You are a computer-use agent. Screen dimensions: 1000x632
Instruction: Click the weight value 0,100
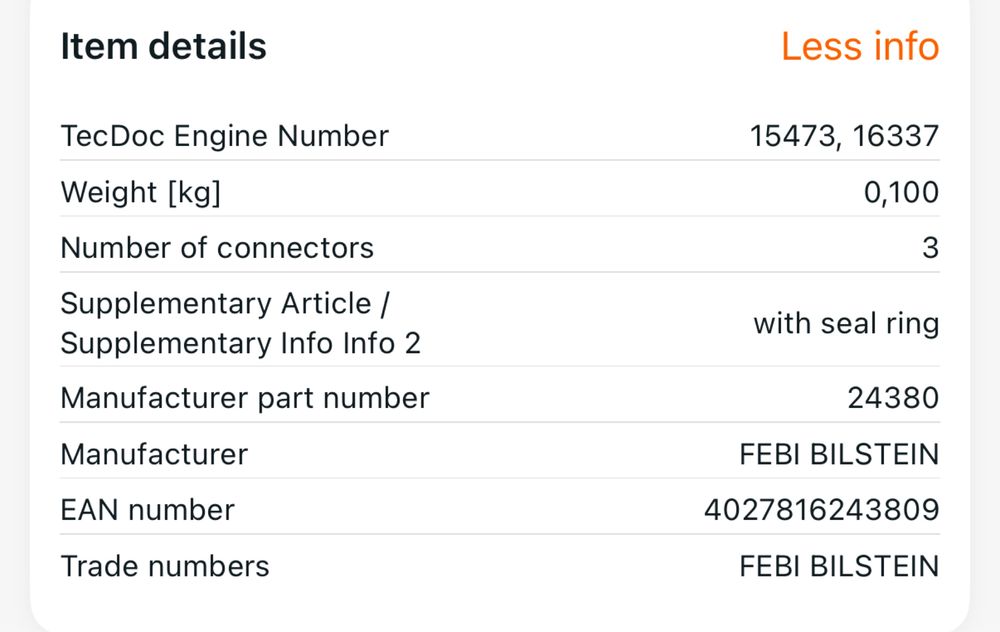901,192
